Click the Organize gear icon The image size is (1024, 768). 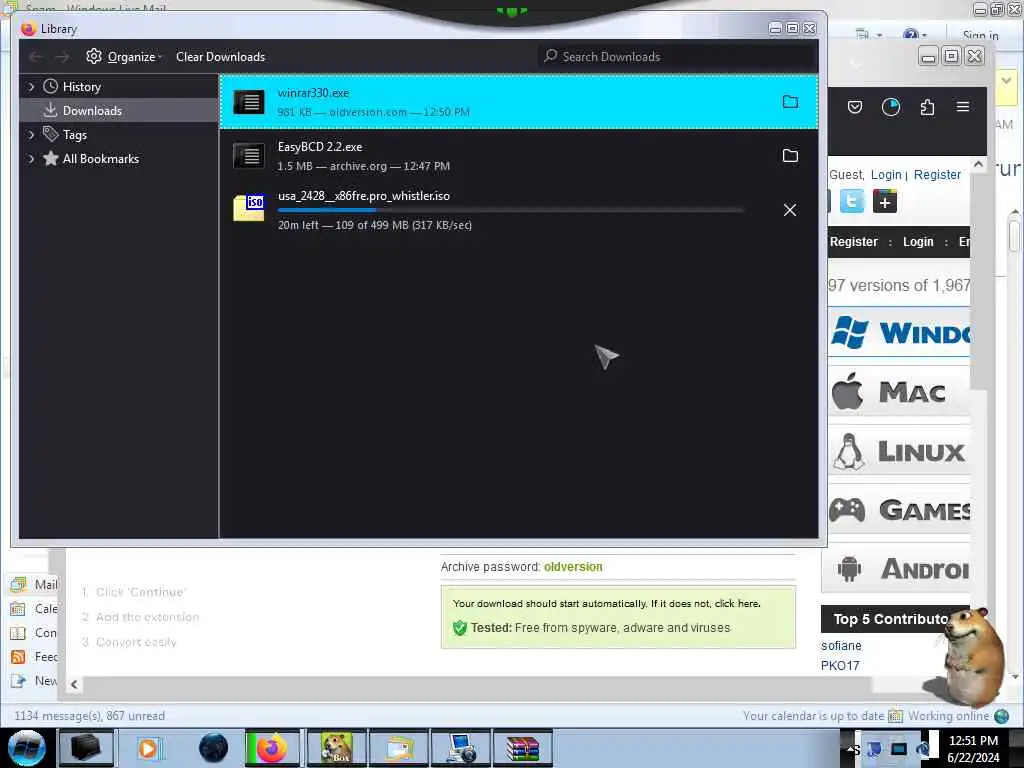click(x=94, y=56)
